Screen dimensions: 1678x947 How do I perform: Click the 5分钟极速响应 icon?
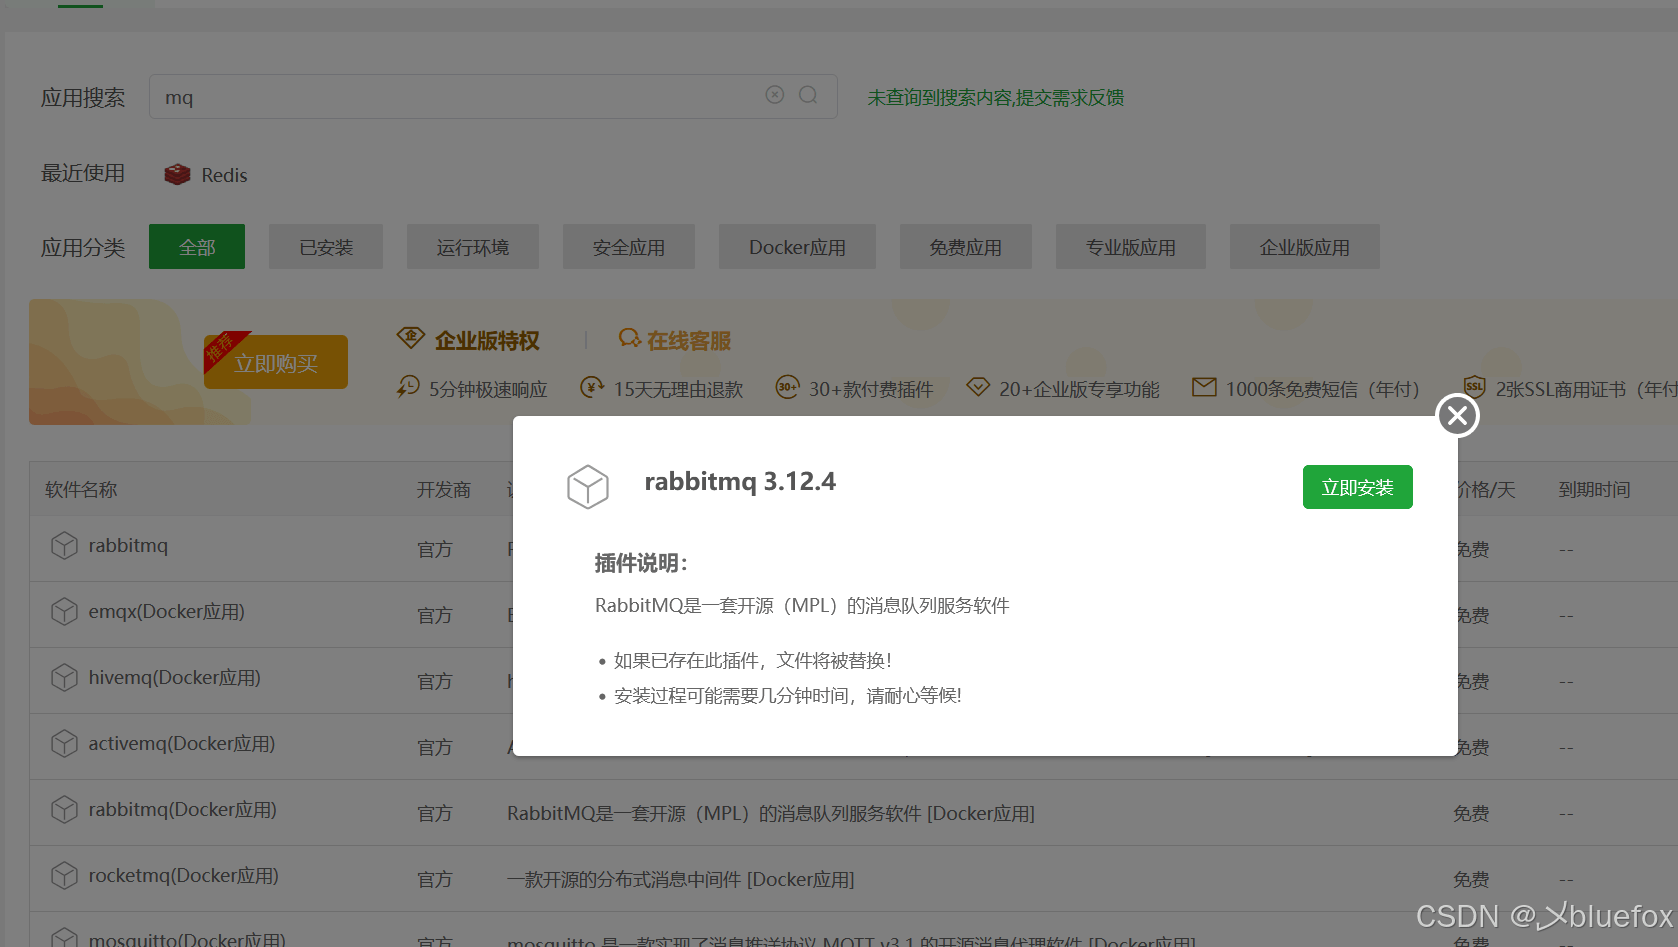tap(408, 387)
